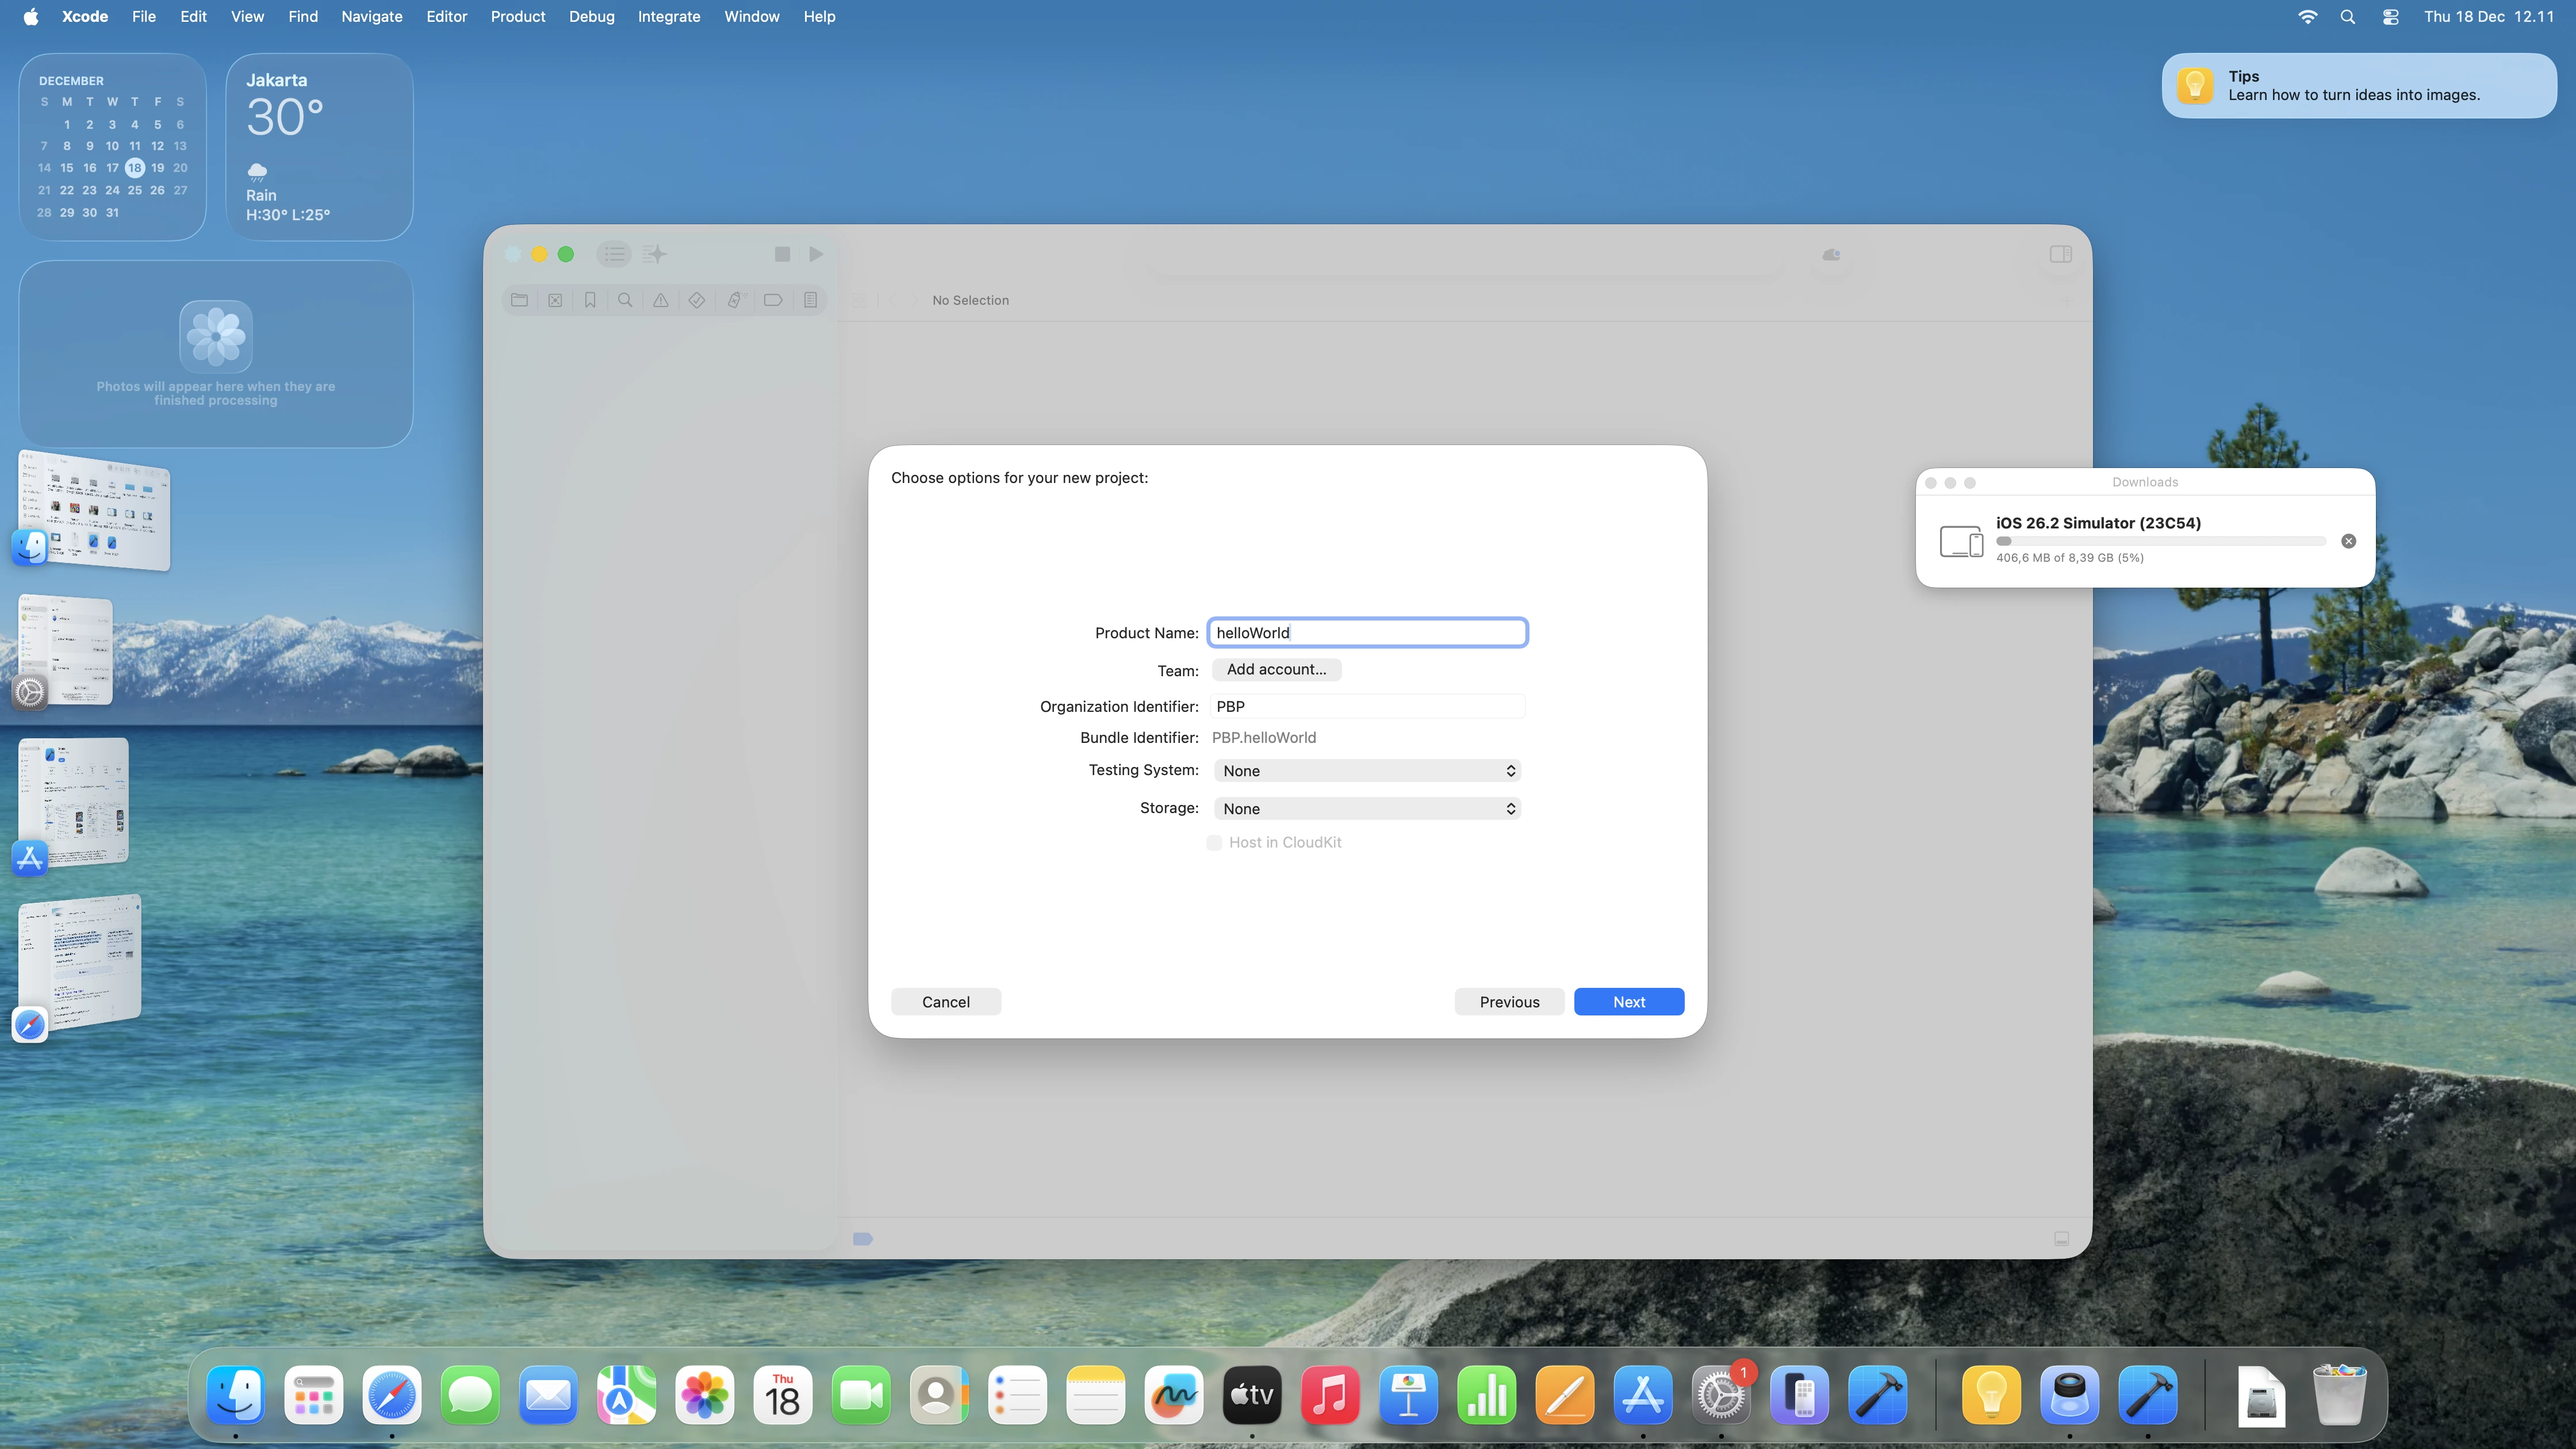Image resolution: width=2576 pixels, height=1449 pixels.
Task: Toggle the navigator sidebar button
Action: 614,254
